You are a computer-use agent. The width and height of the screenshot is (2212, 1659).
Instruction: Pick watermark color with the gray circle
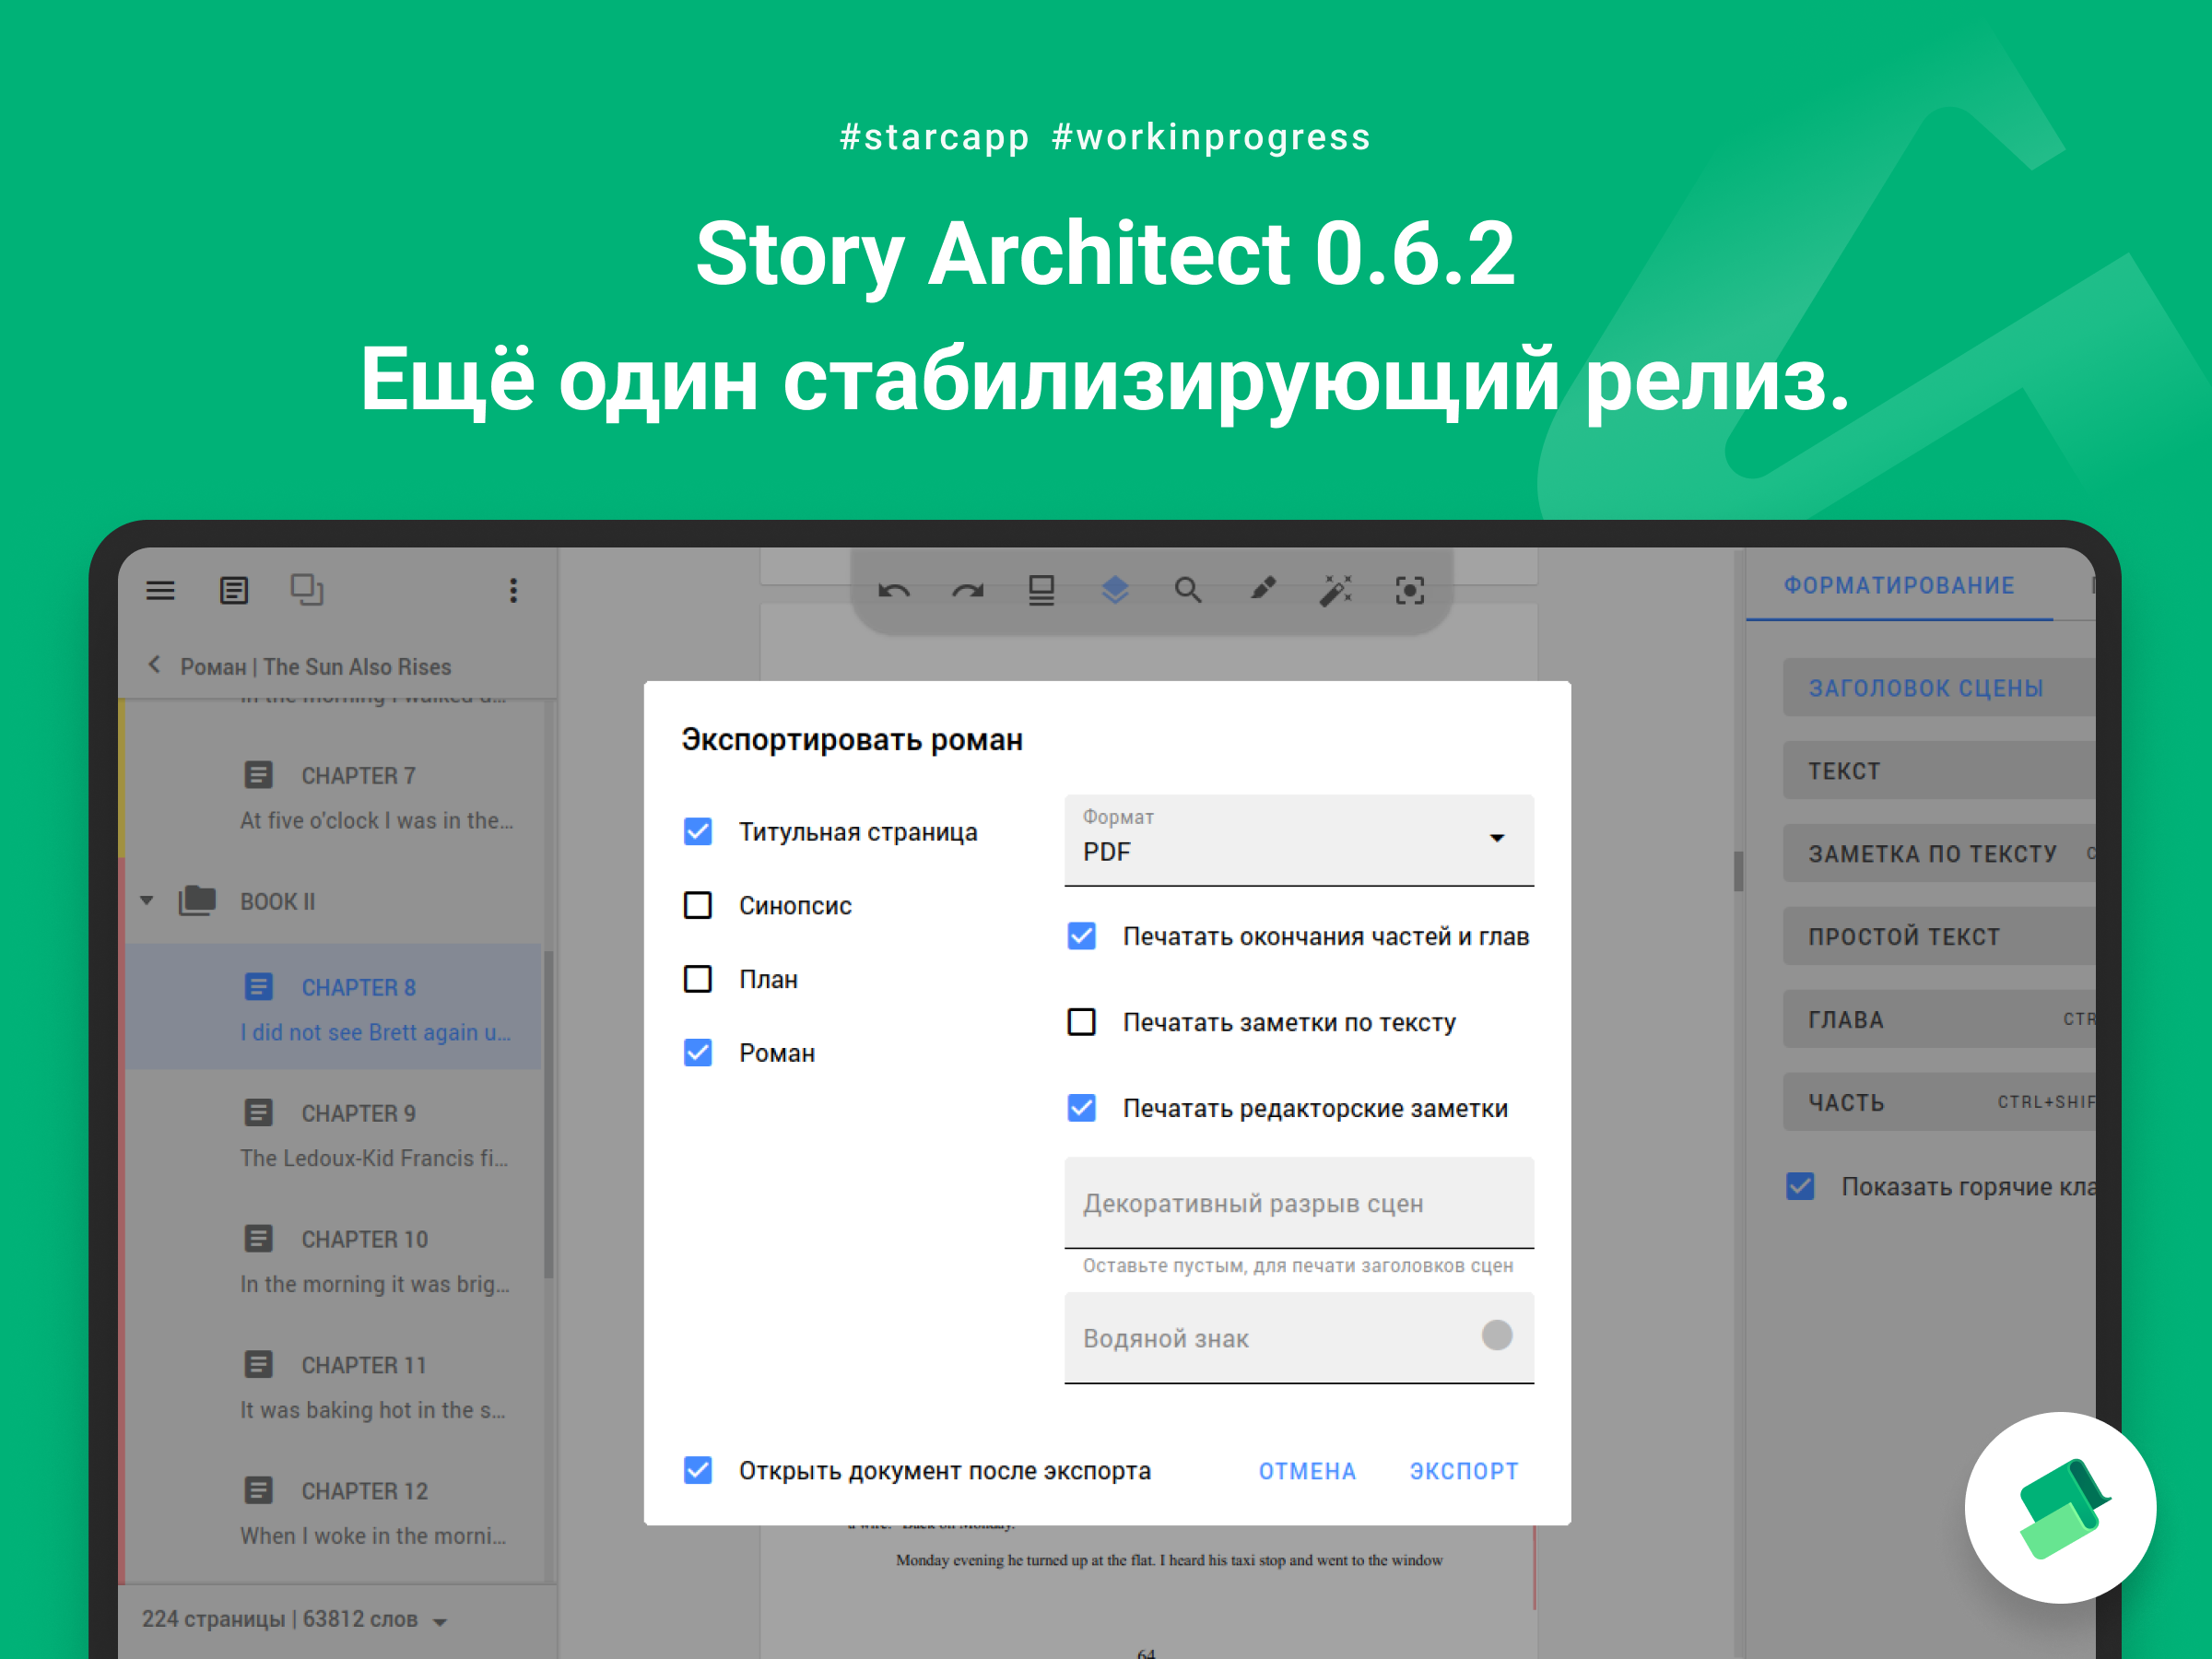point(1497,1335)
